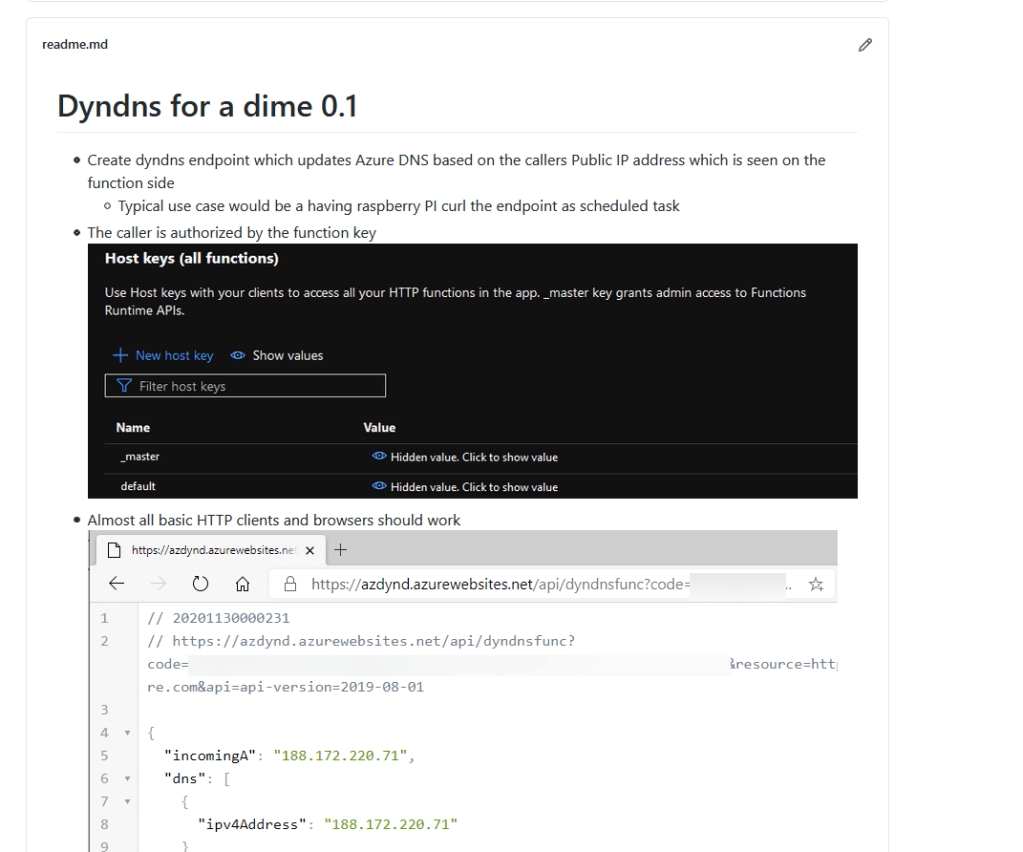The width and height of the screenshot is (1023, 852).
Task: Reveal the hidden _master key value
Action: click(x=464, y=457)
